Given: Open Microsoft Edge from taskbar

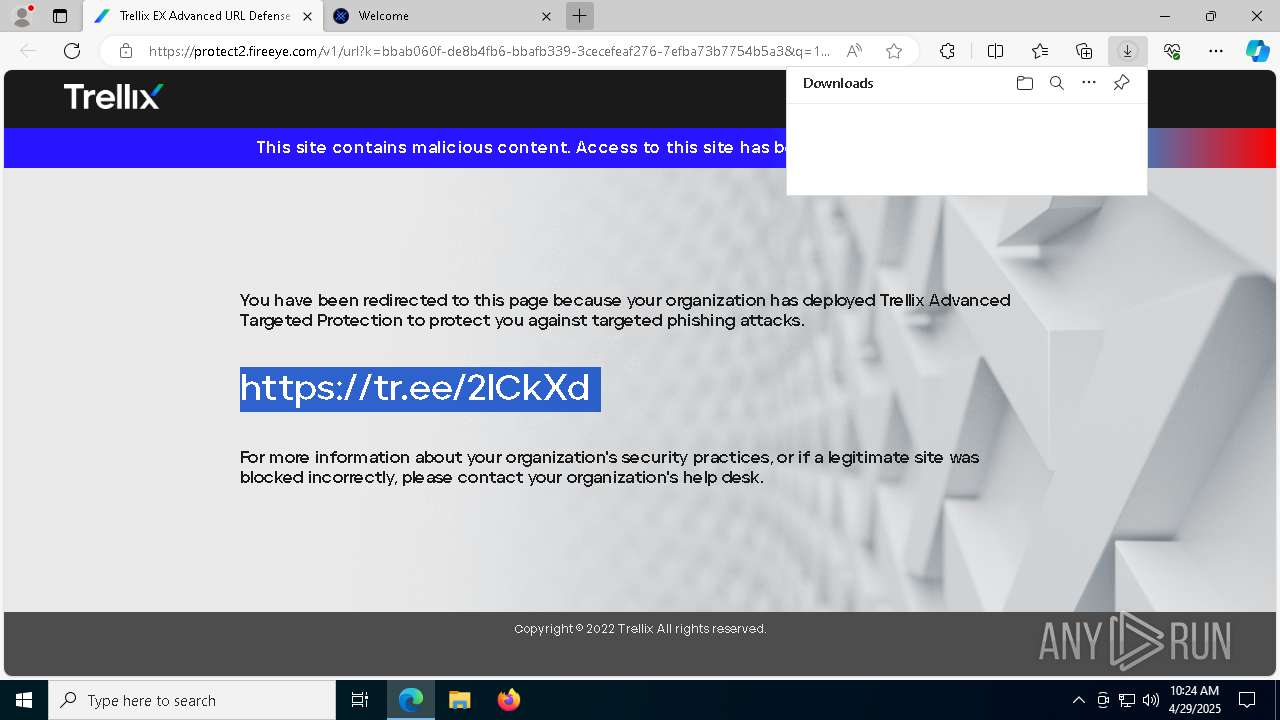Looking at the screenshot, I should coord(411,700).
